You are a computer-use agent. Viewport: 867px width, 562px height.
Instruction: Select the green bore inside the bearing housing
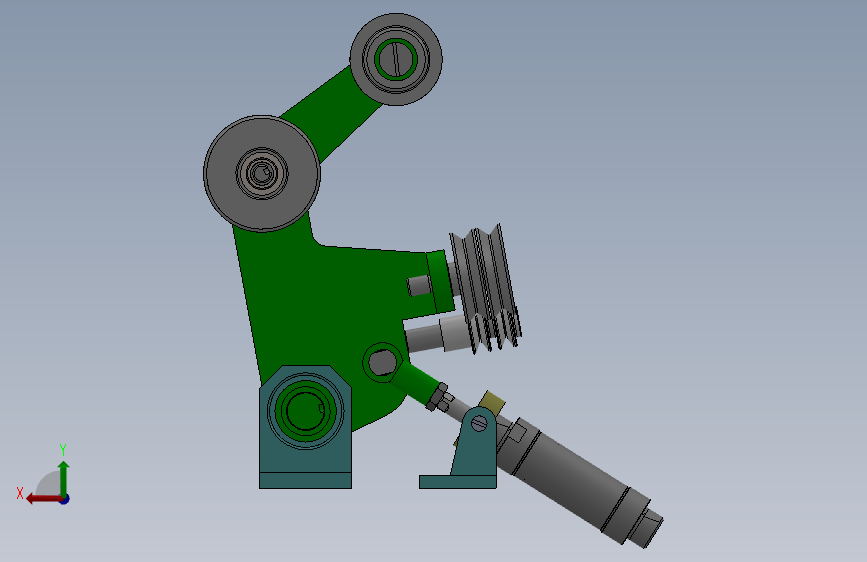pyautogui.click(x=305, y=412)
